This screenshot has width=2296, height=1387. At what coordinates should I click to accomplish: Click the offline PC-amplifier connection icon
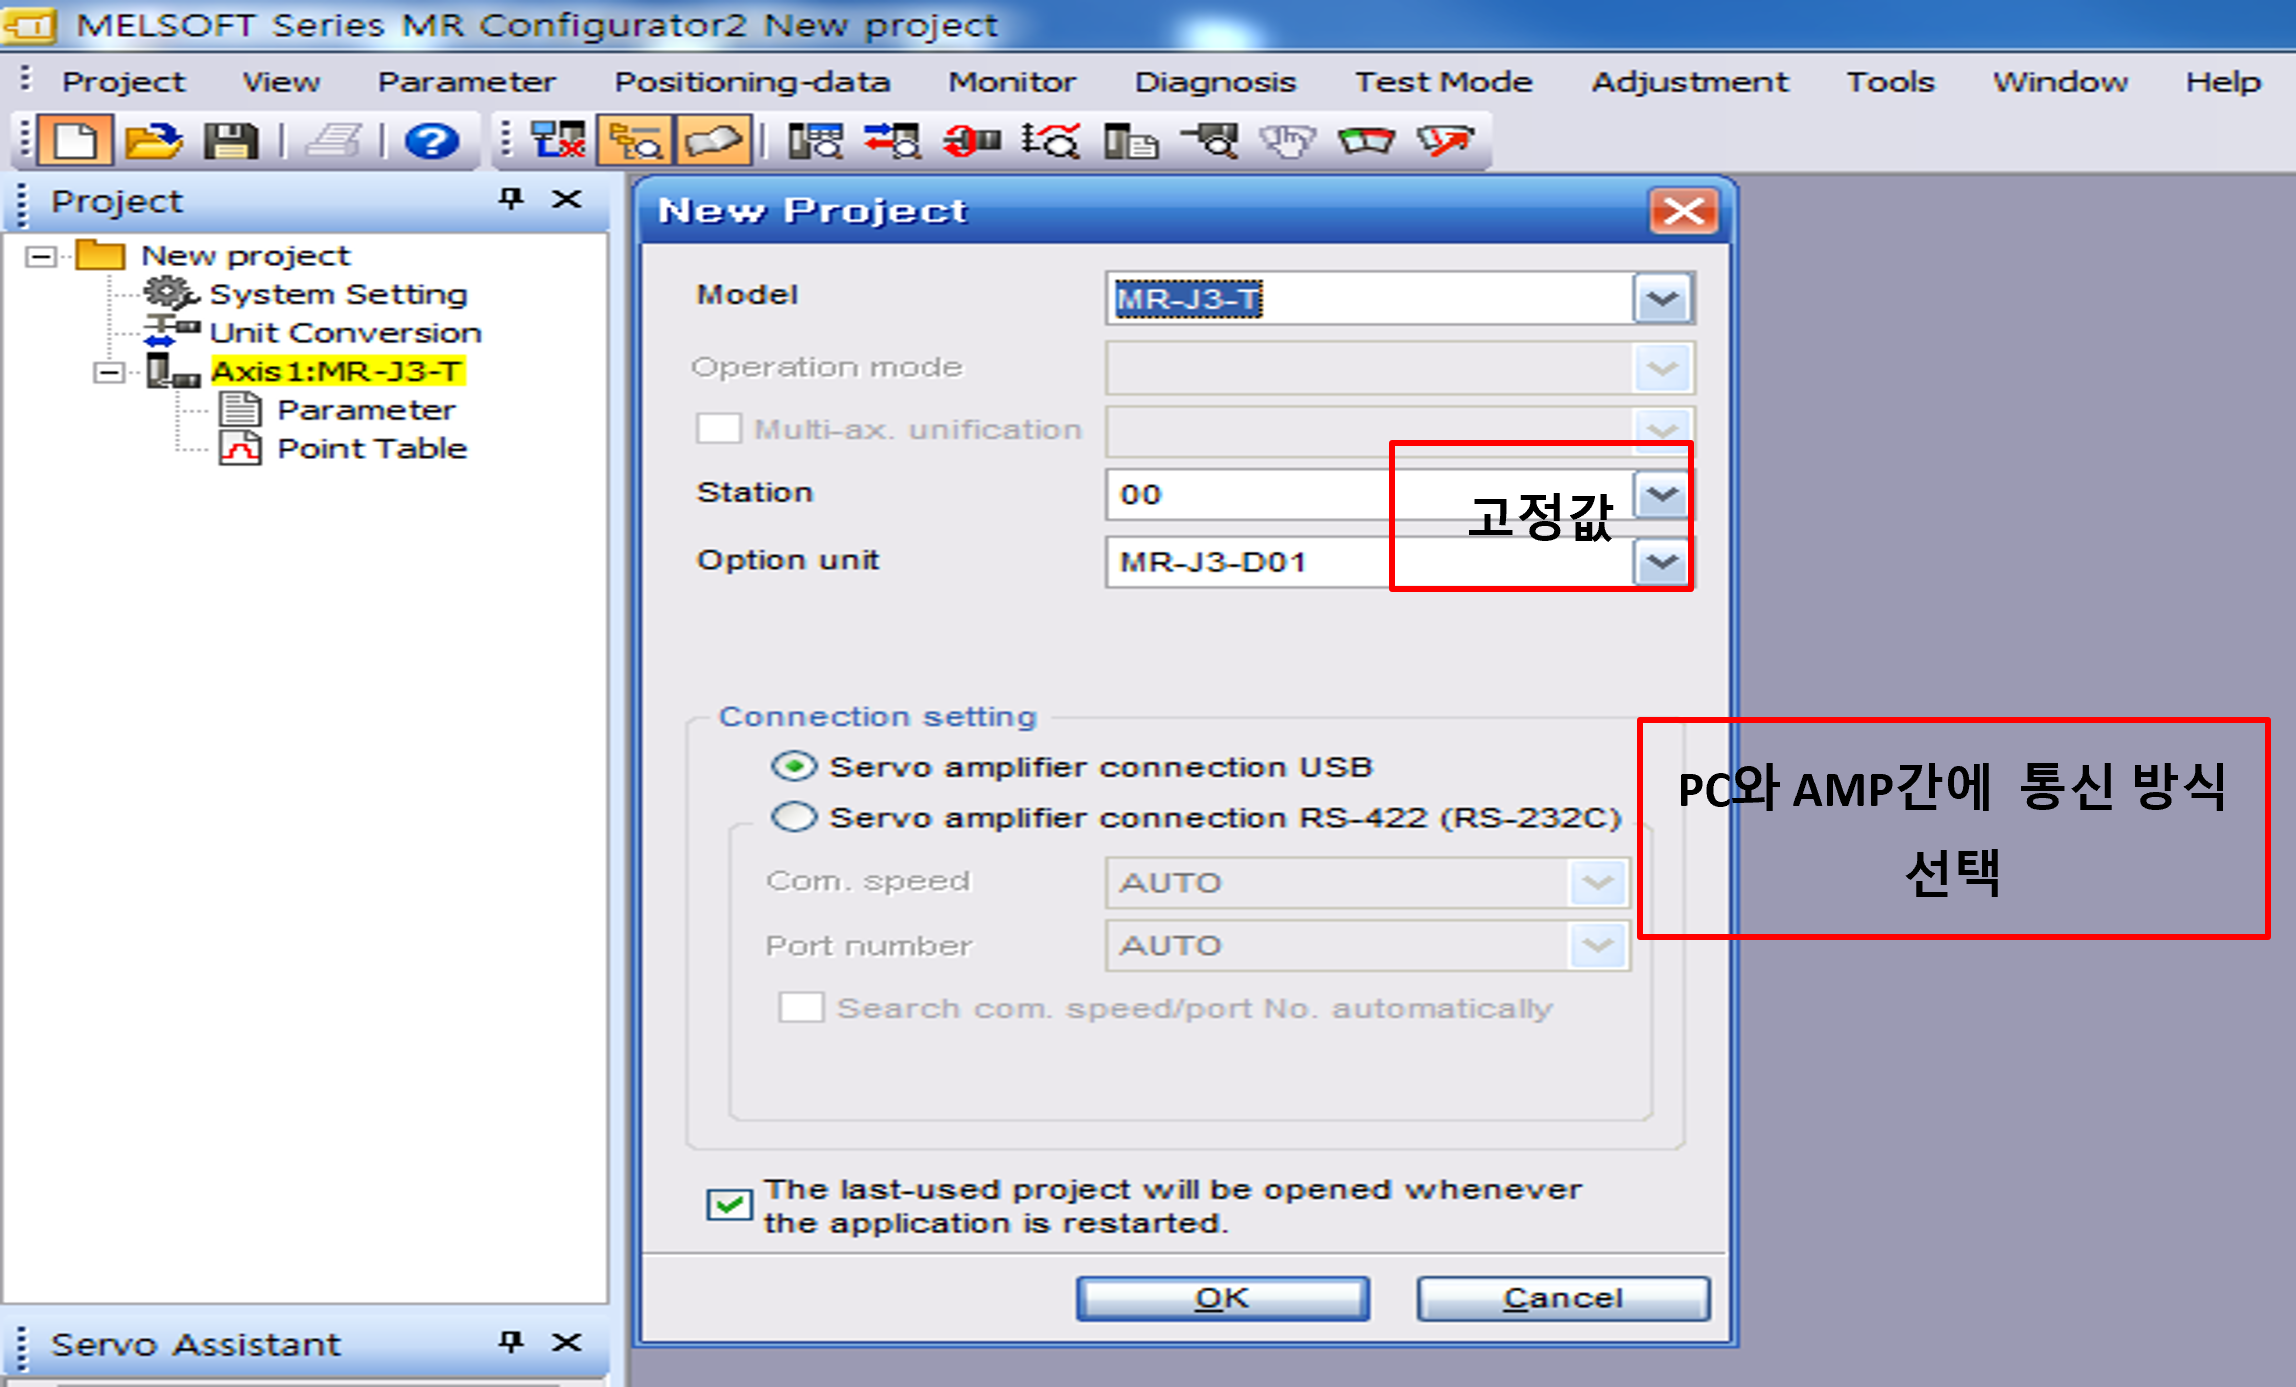point(557,140)
